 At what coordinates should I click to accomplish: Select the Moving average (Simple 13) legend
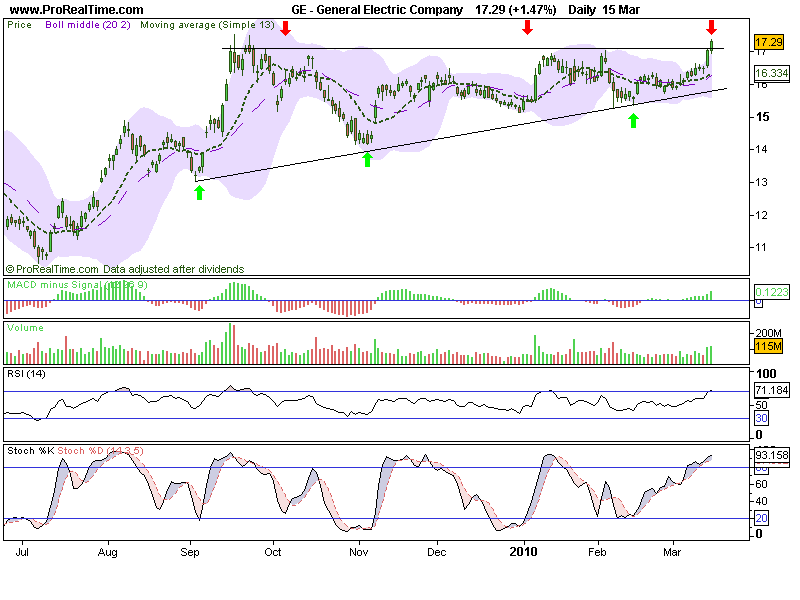tap(207, 25)
